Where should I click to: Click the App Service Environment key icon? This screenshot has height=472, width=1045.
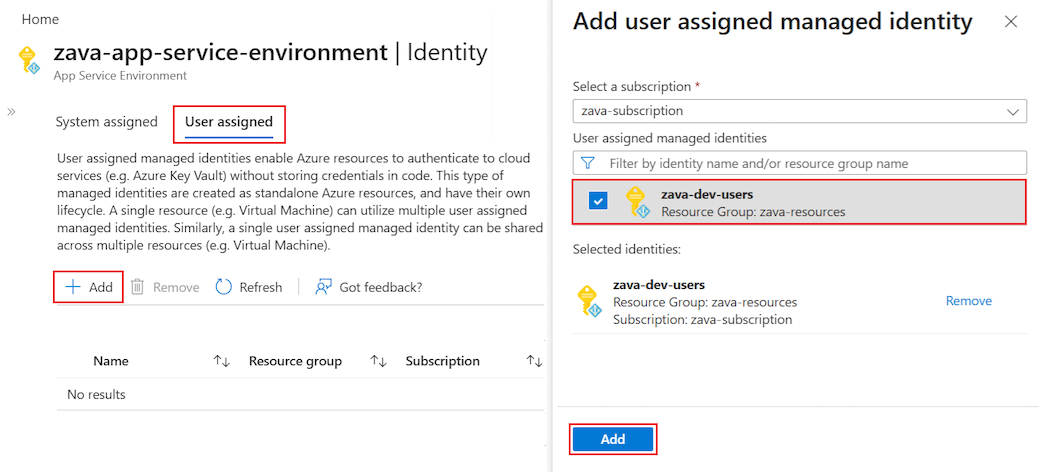point(30,60)
